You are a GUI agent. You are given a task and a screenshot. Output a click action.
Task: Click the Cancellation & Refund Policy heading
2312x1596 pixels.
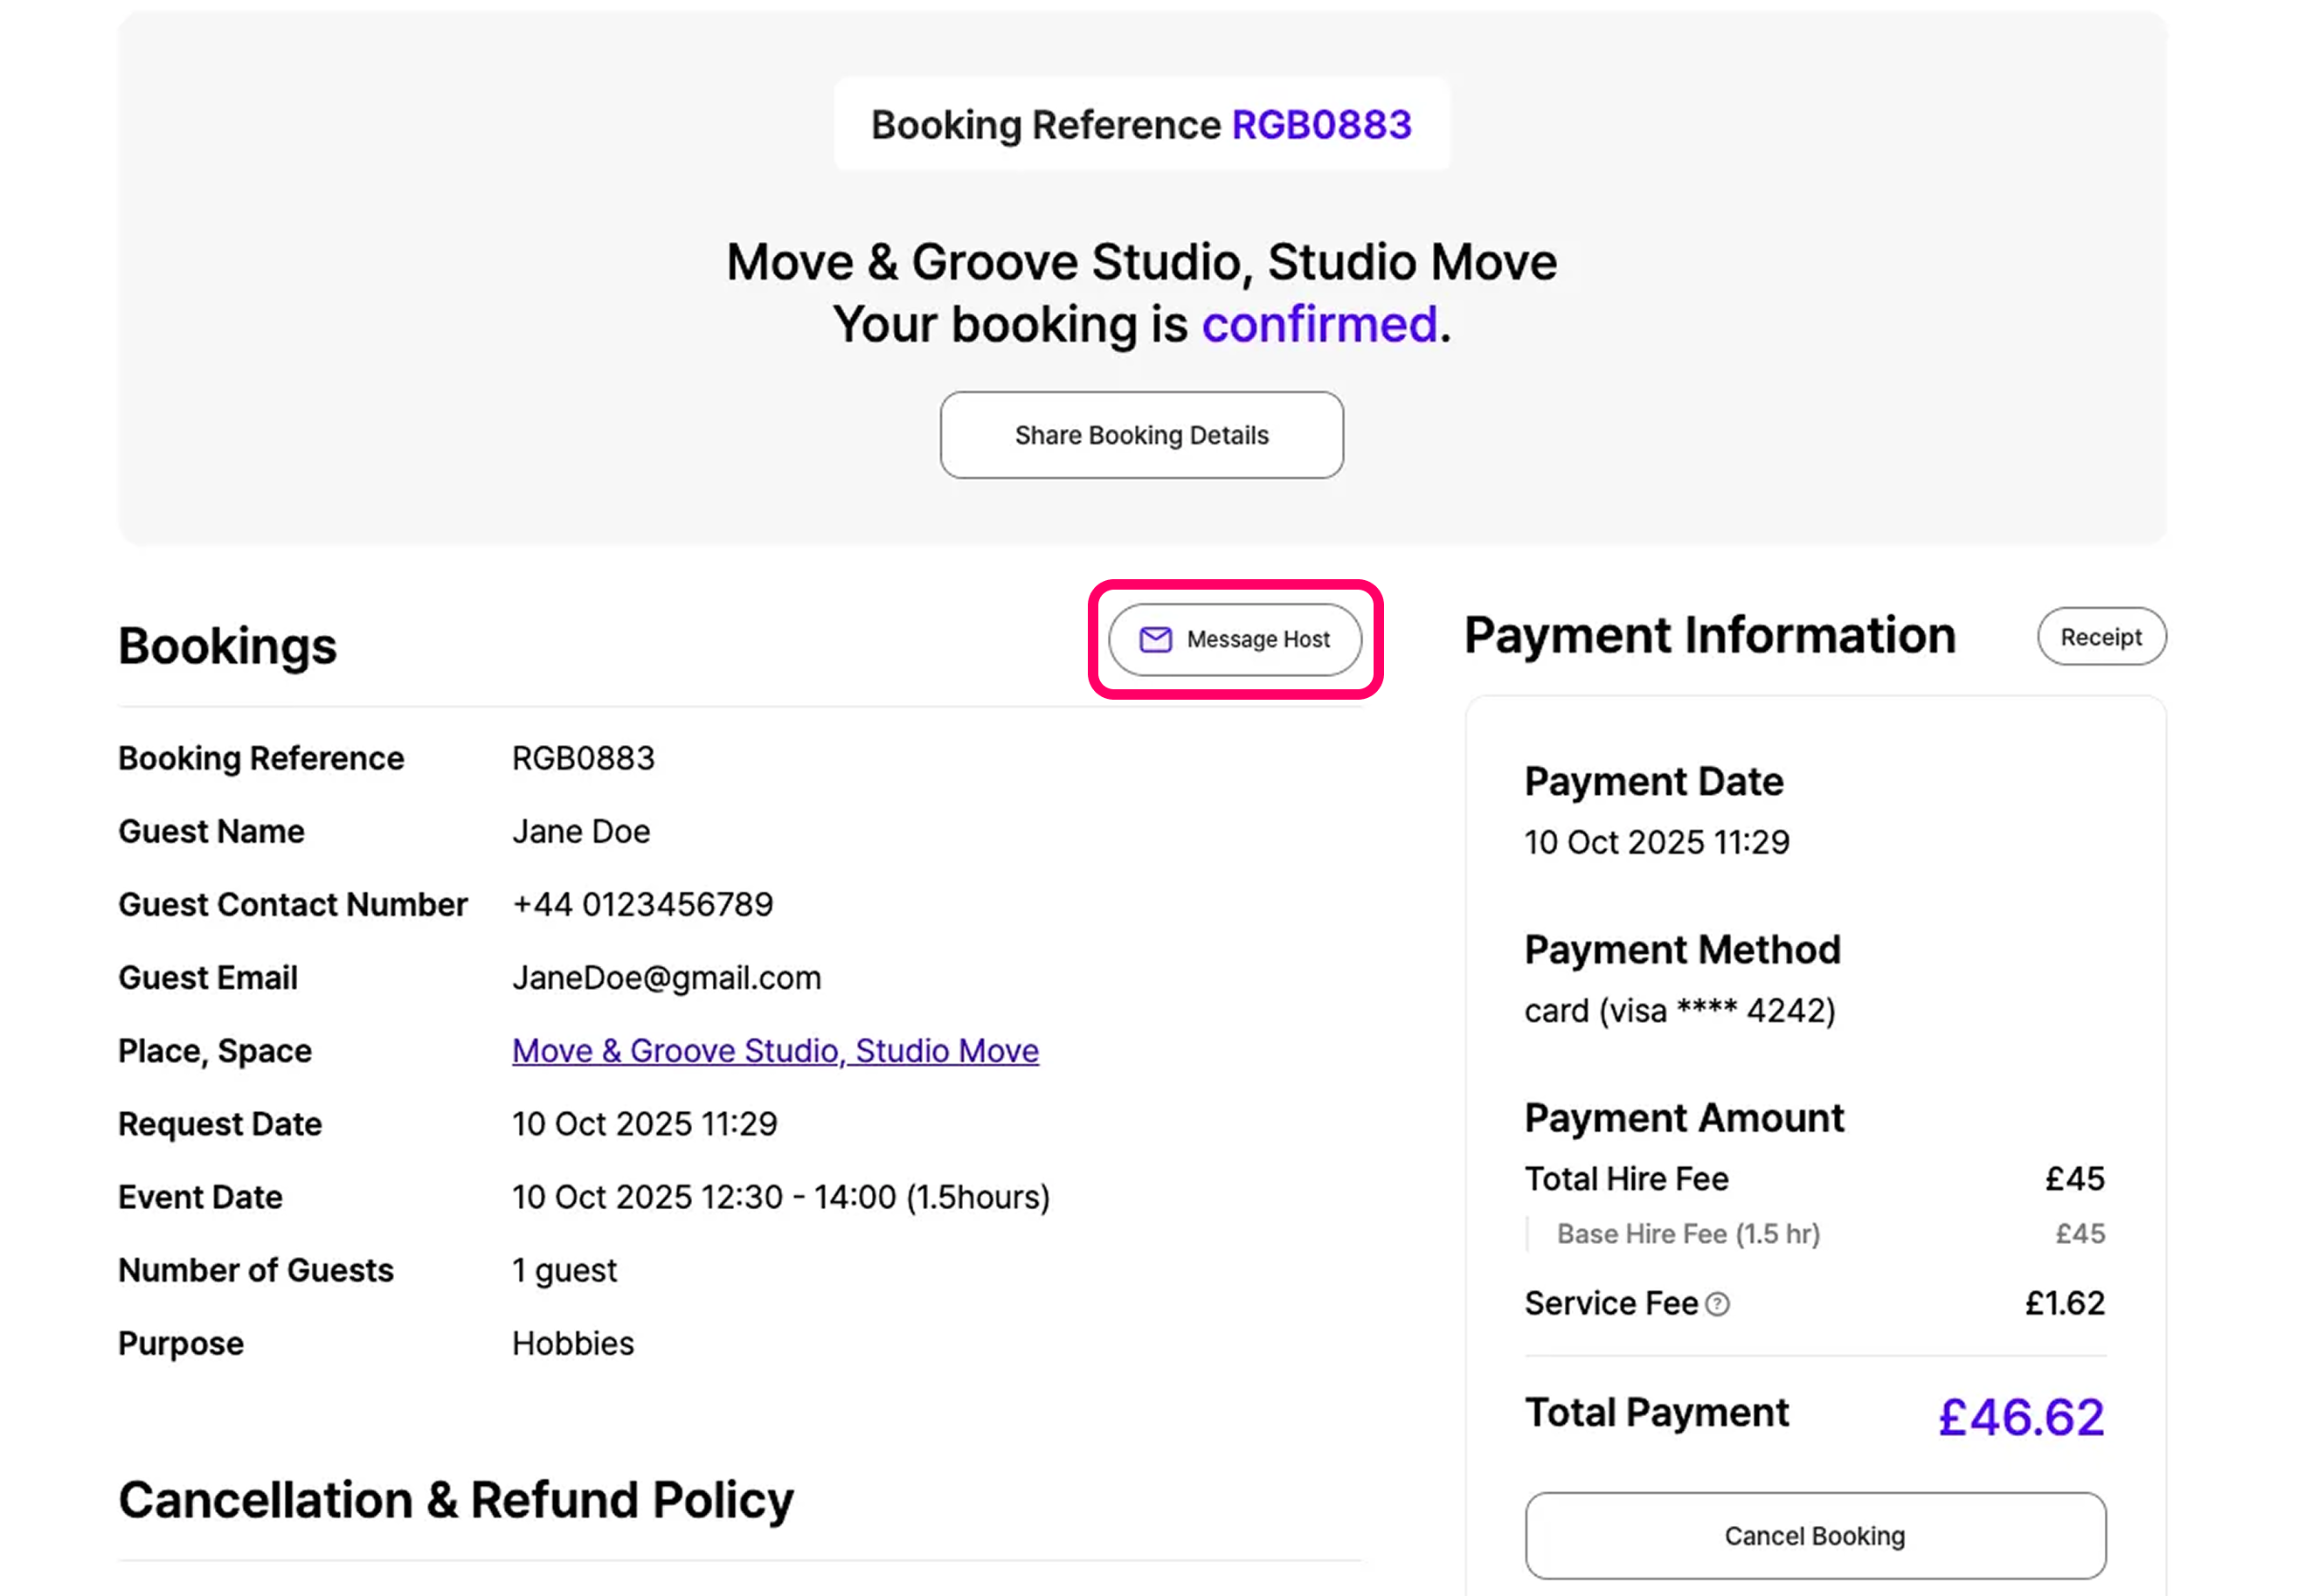click(x=456, y=1500)
